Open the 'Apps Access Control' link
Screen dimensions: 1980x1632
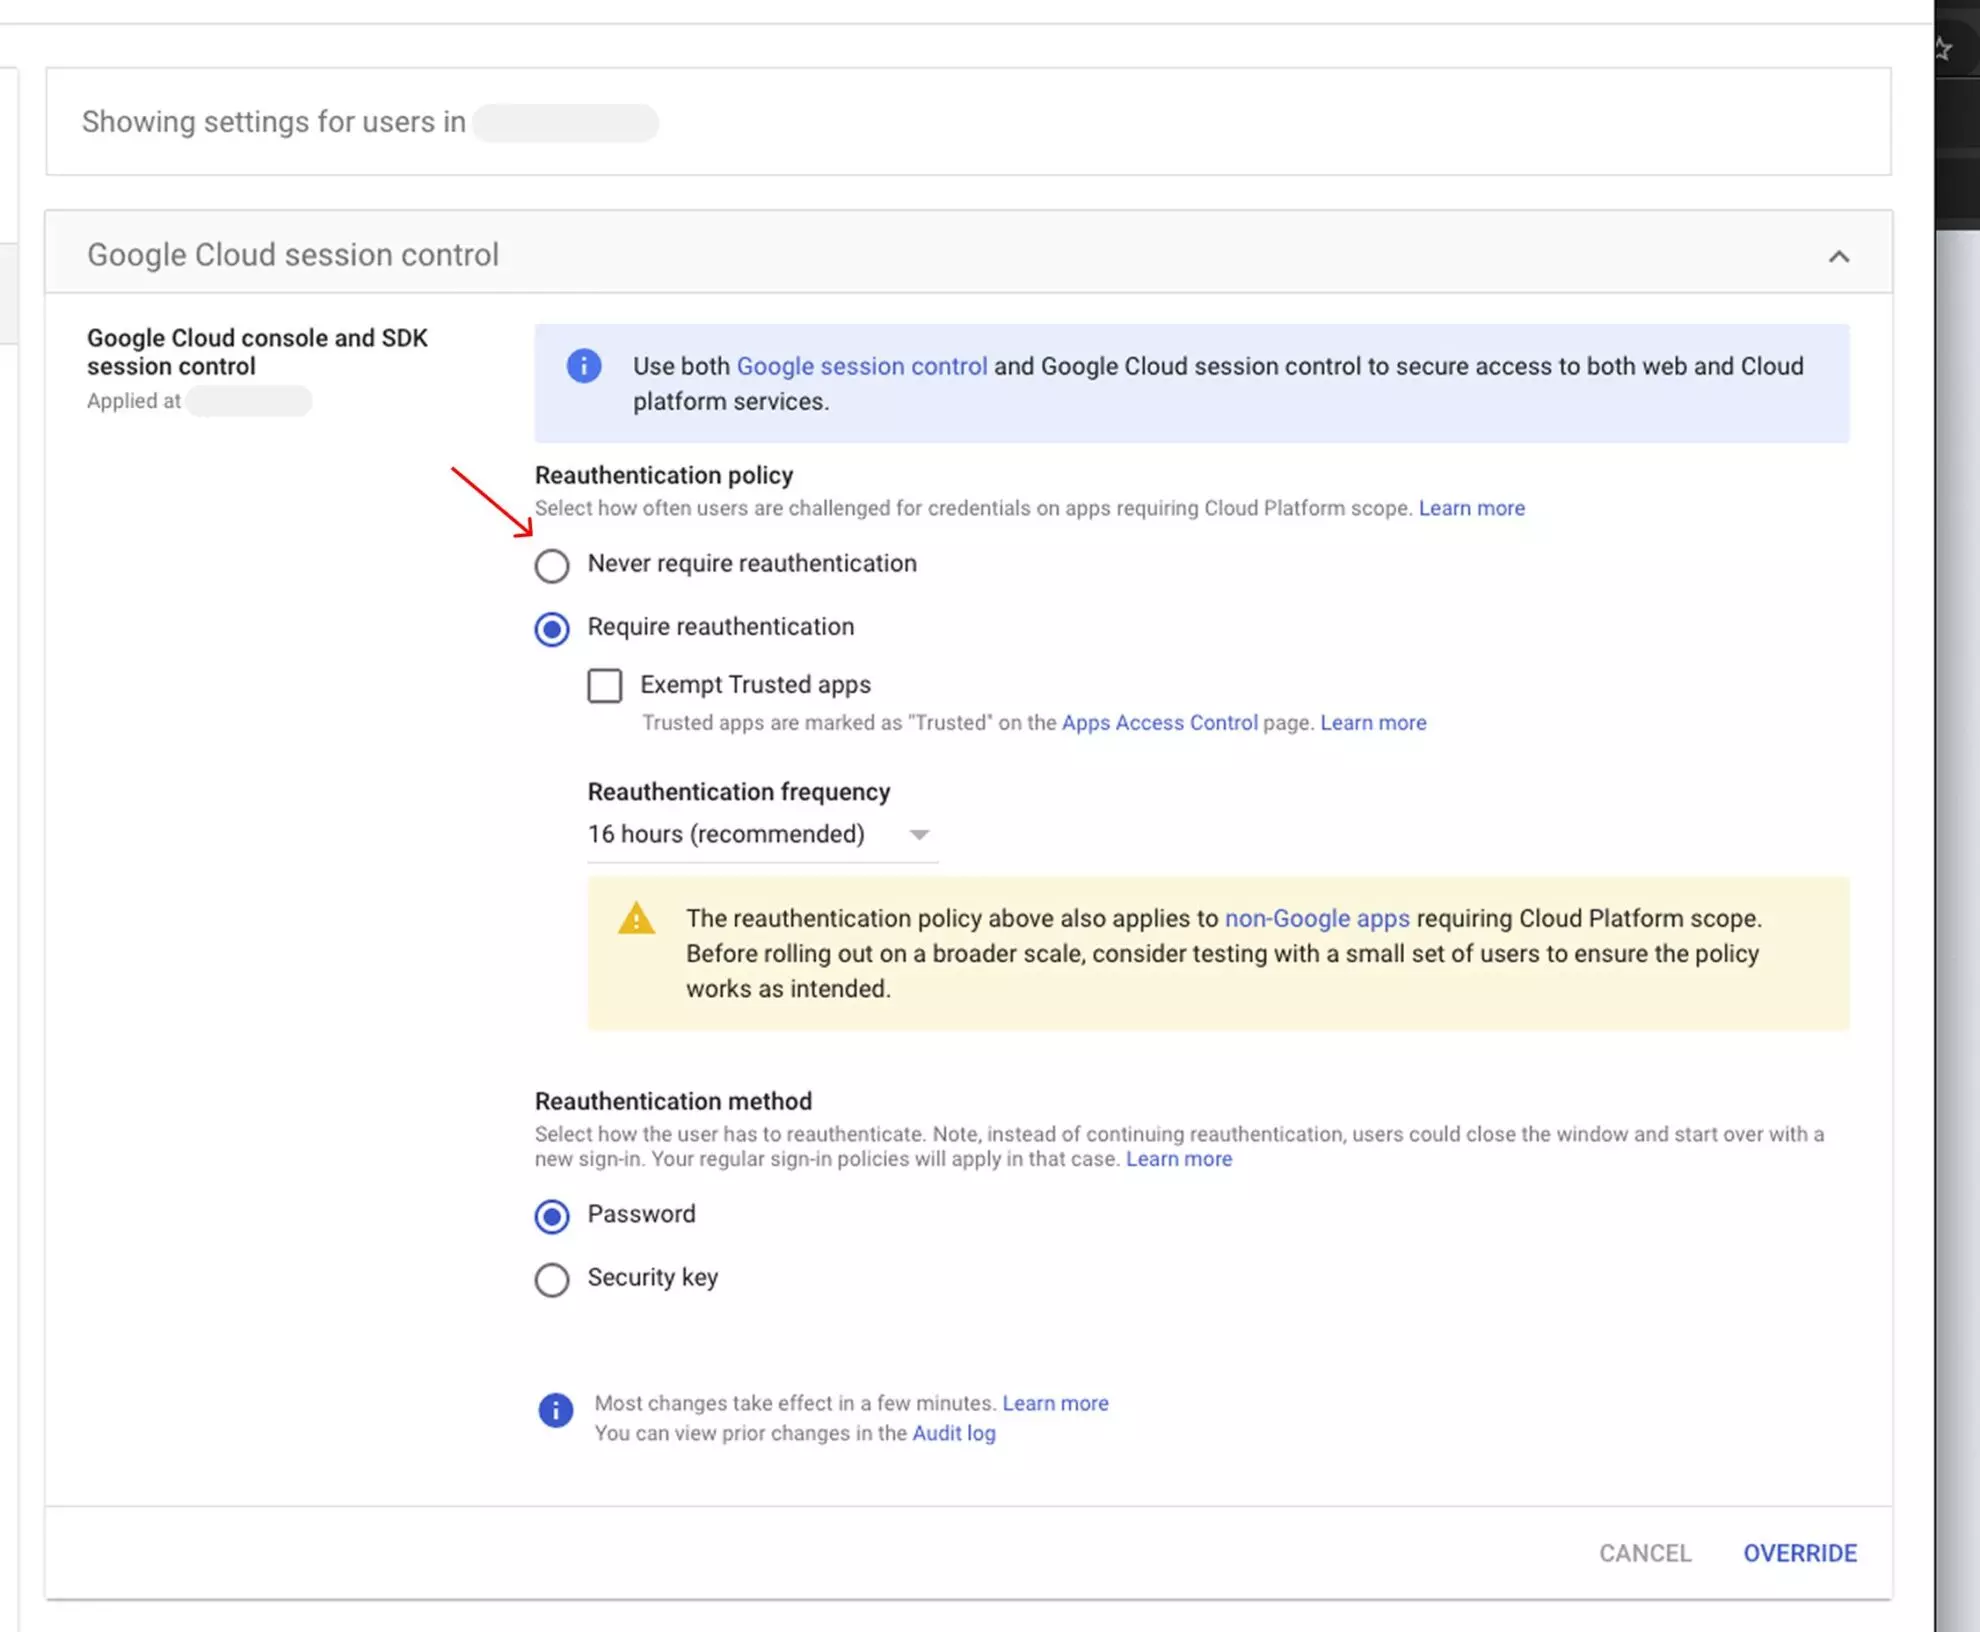[x=1159, y=722]
